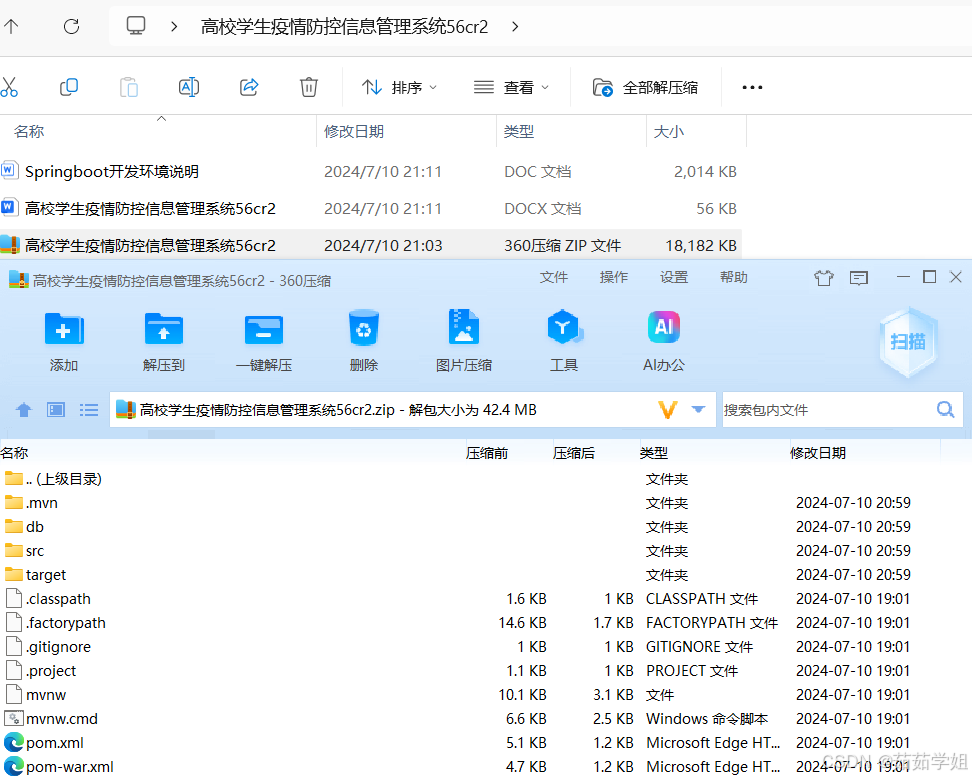
Task: Switch to list view in 360压缩
Action: click(89, 410)
